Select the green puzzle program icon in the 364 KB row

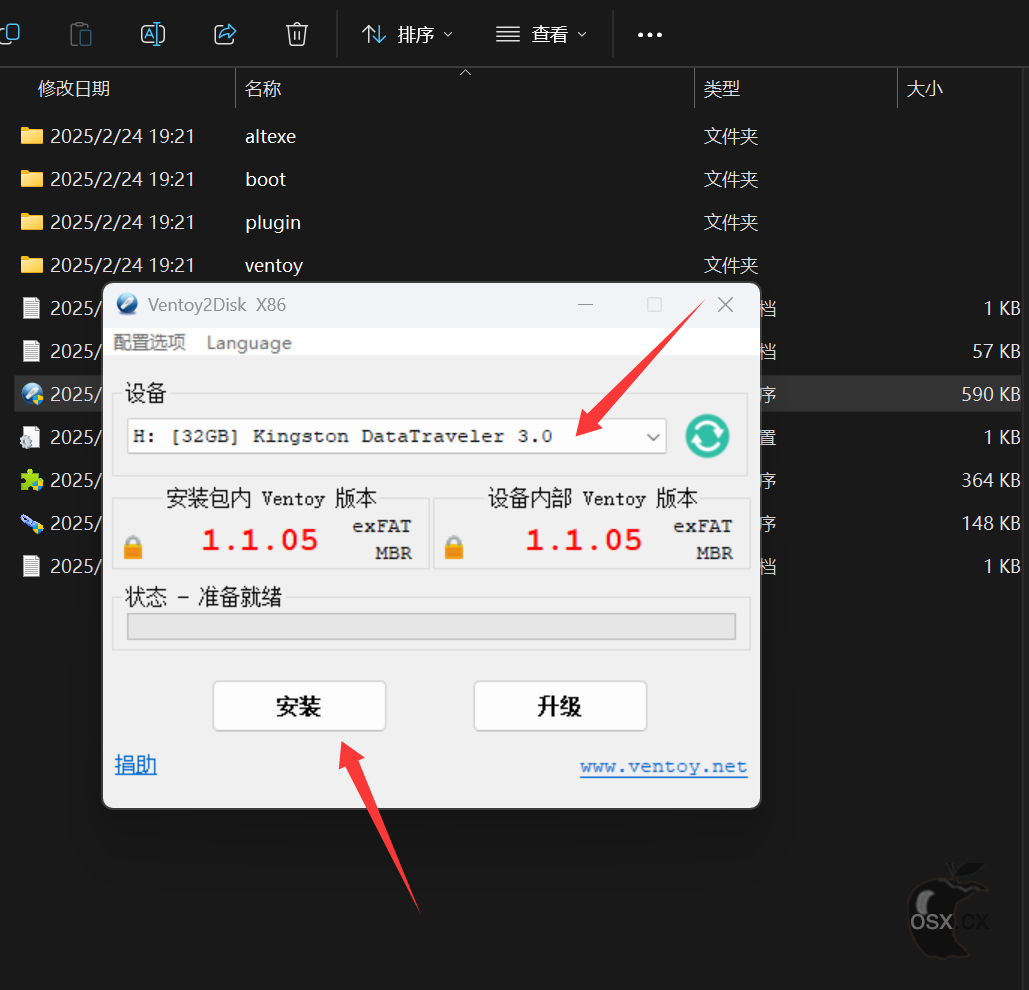tap(32, 480)
